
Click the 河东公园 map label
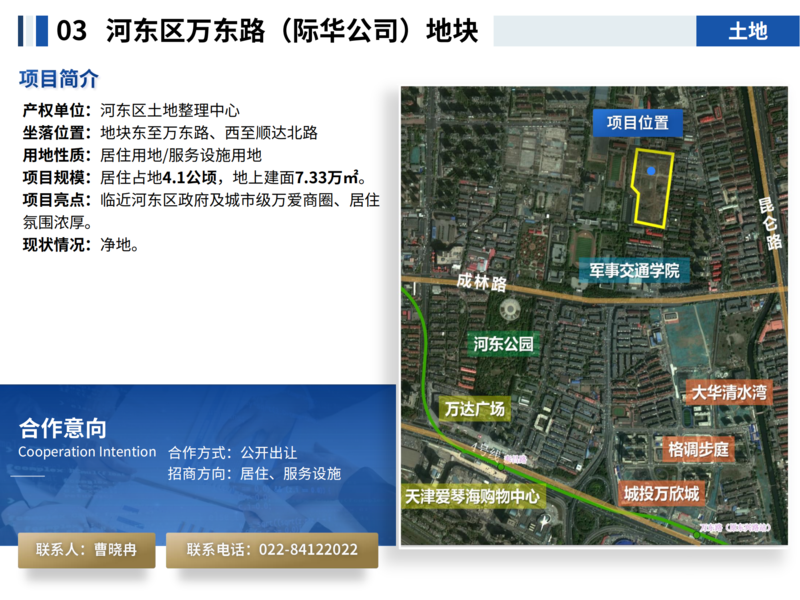tap(503, 343)
